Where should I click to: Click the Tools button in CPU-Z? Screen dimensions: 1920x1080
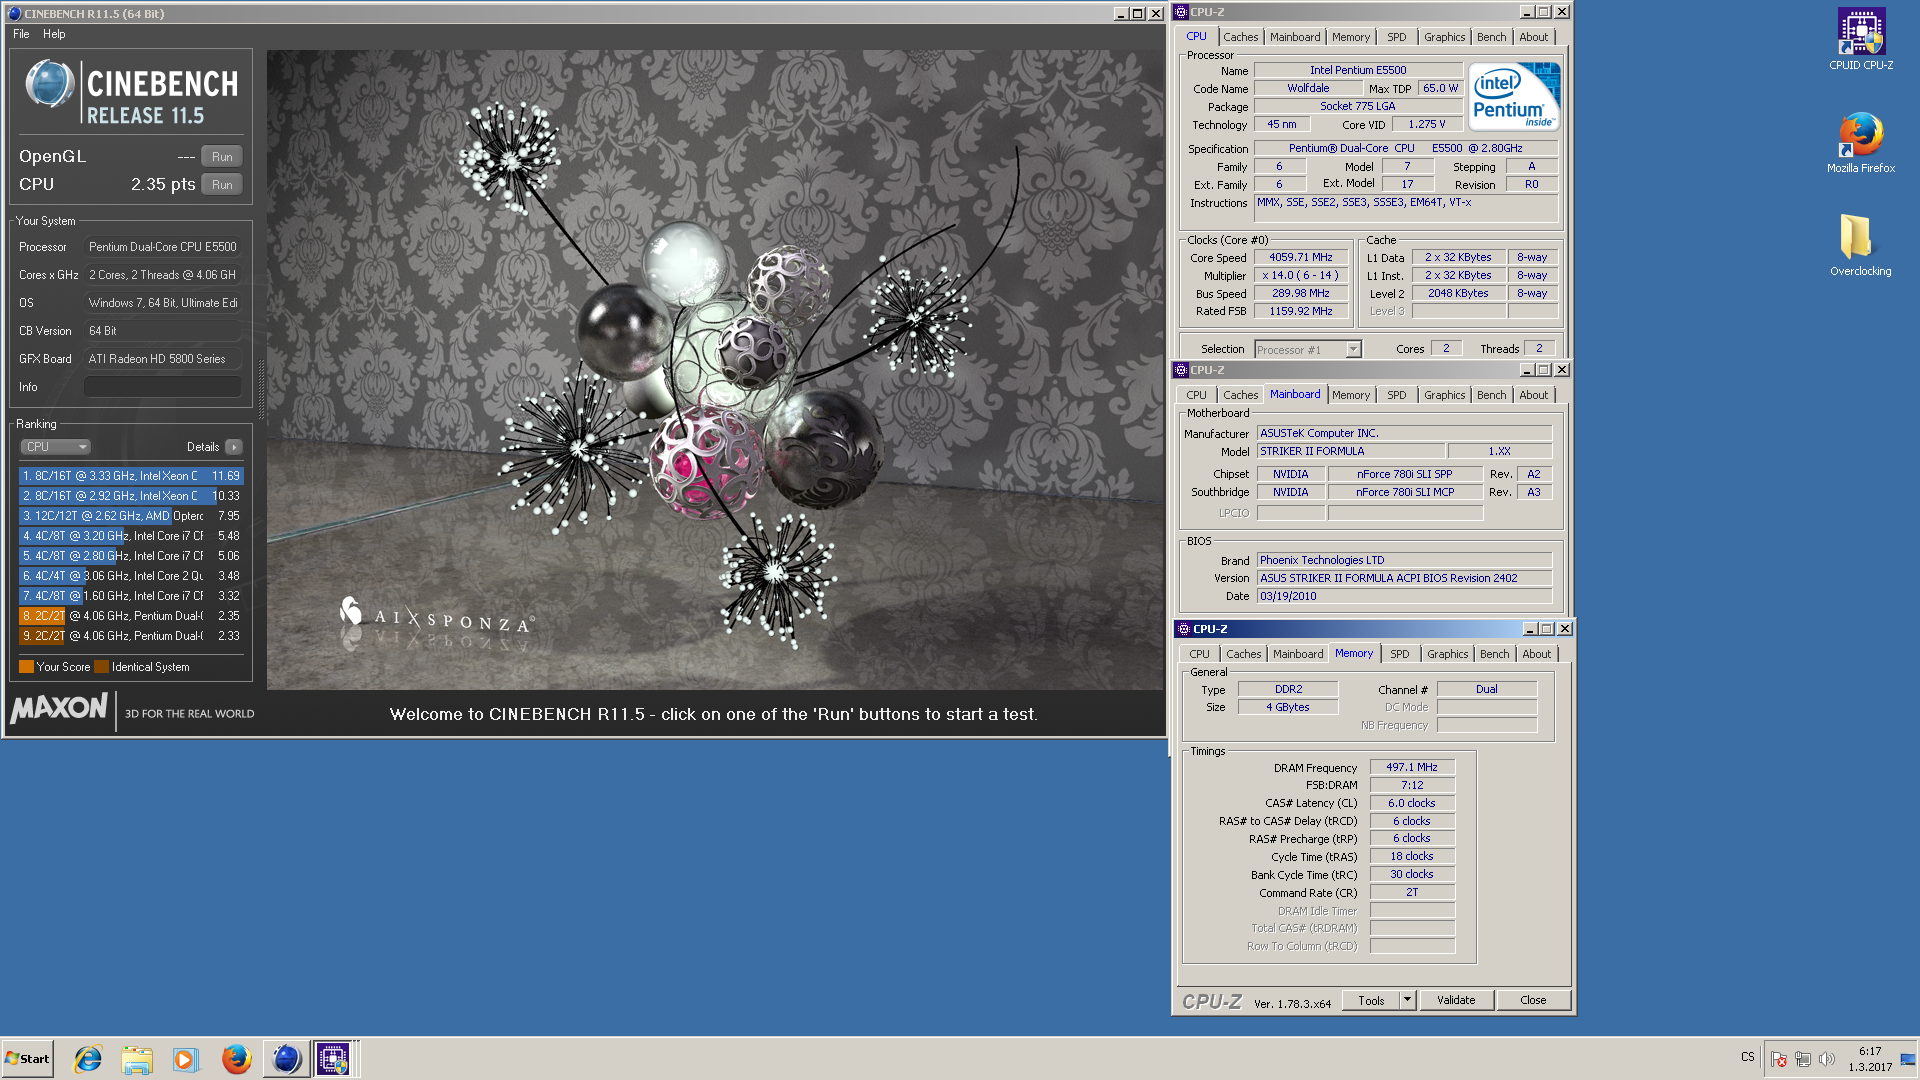click(x=1371, y=1000)
